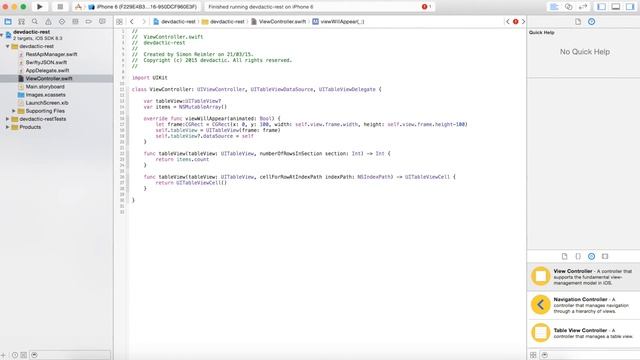Select the Standard editor mode
This screenshot has width=640, height=360.
point(554,7)
